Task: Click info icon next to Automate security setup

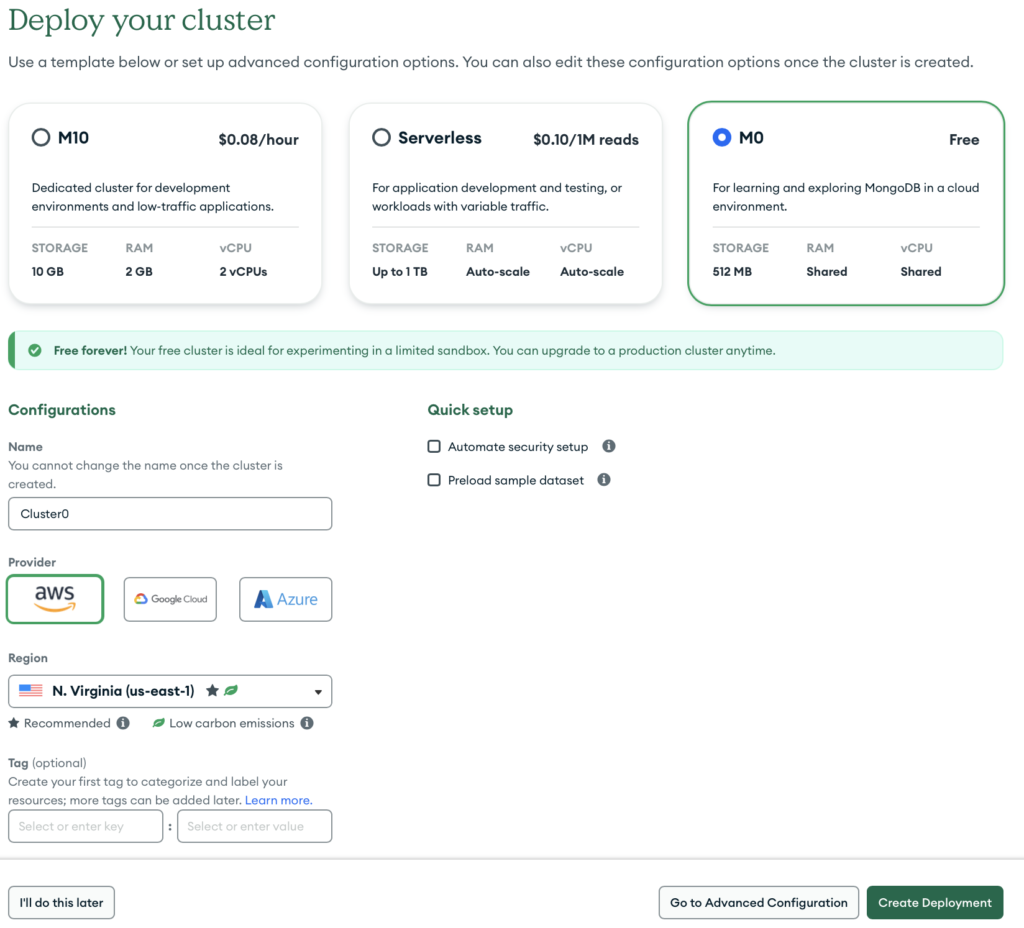Action: (x=609, y=447)
